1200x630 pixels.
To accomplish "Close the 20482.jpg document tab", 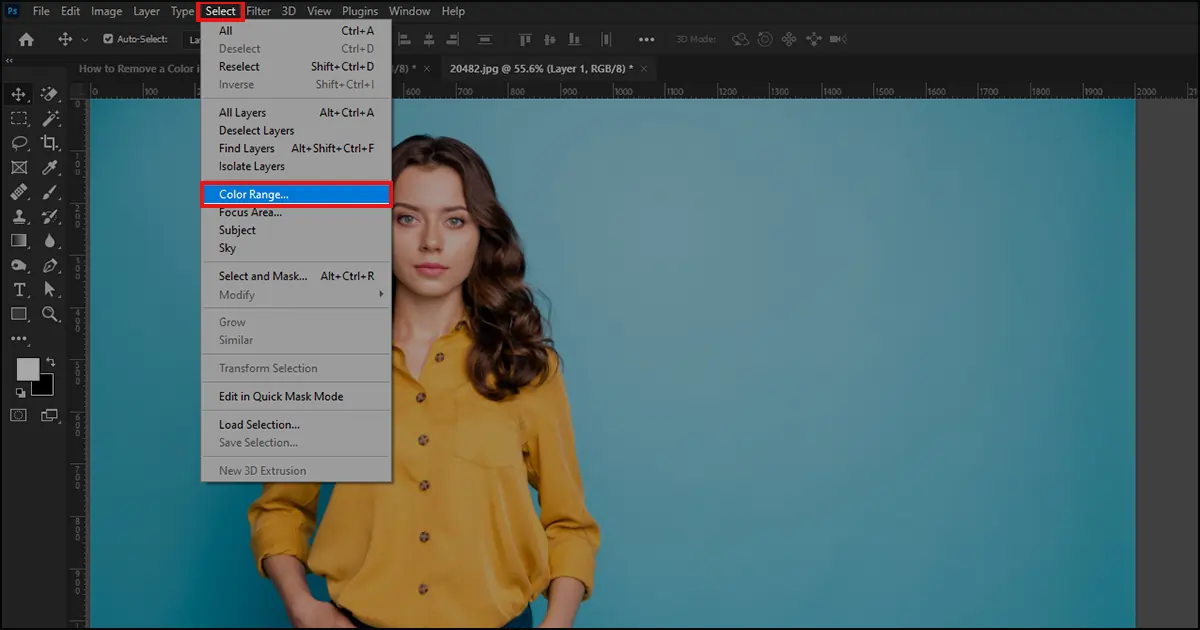I will [x=644, y=68].
